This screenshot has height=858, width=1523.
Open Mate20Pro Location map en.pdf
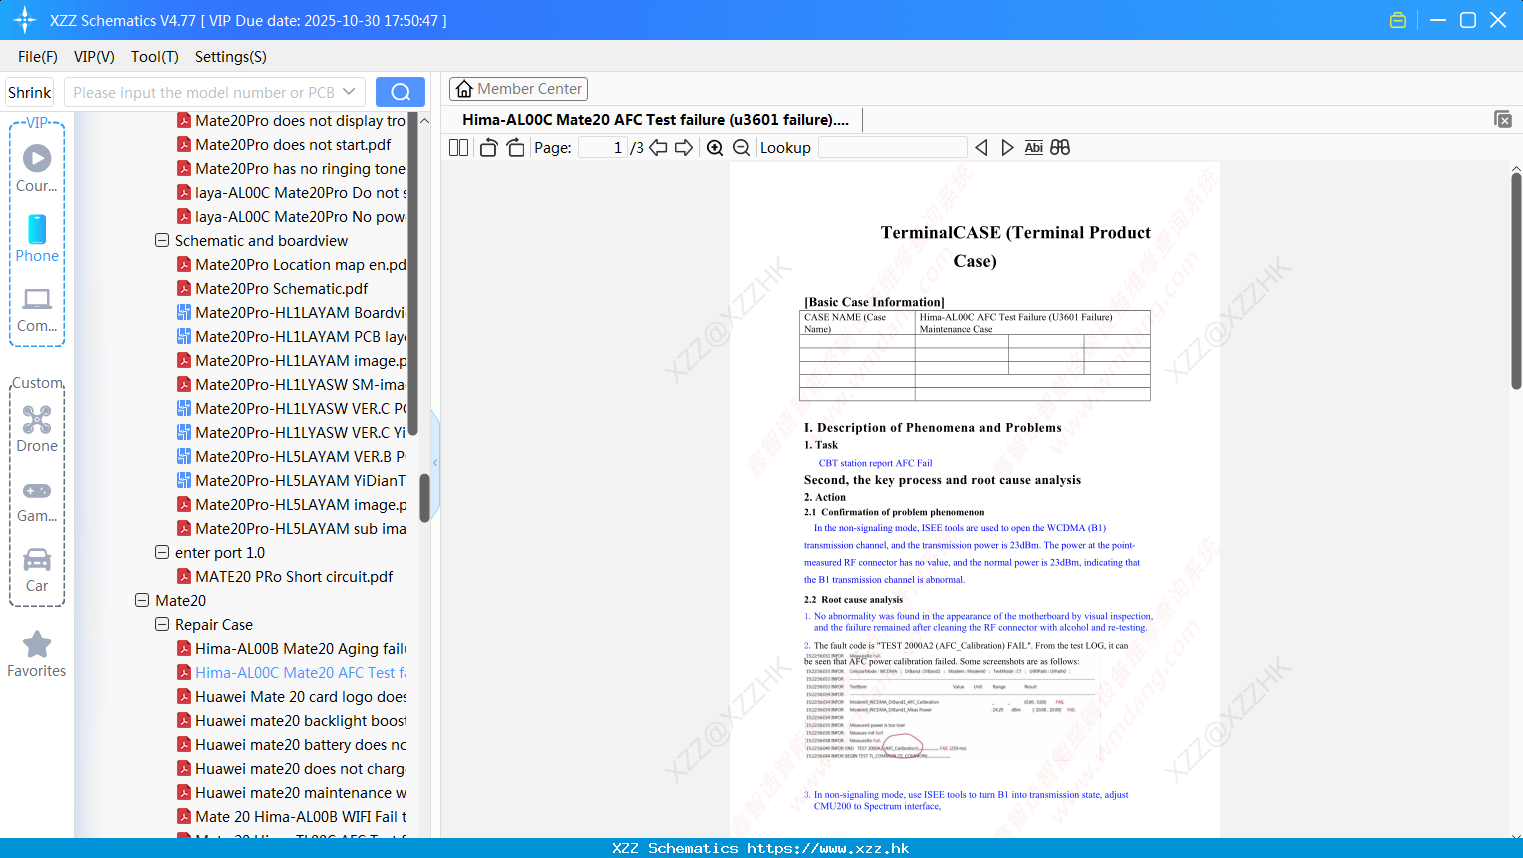[x=291, y=265]
